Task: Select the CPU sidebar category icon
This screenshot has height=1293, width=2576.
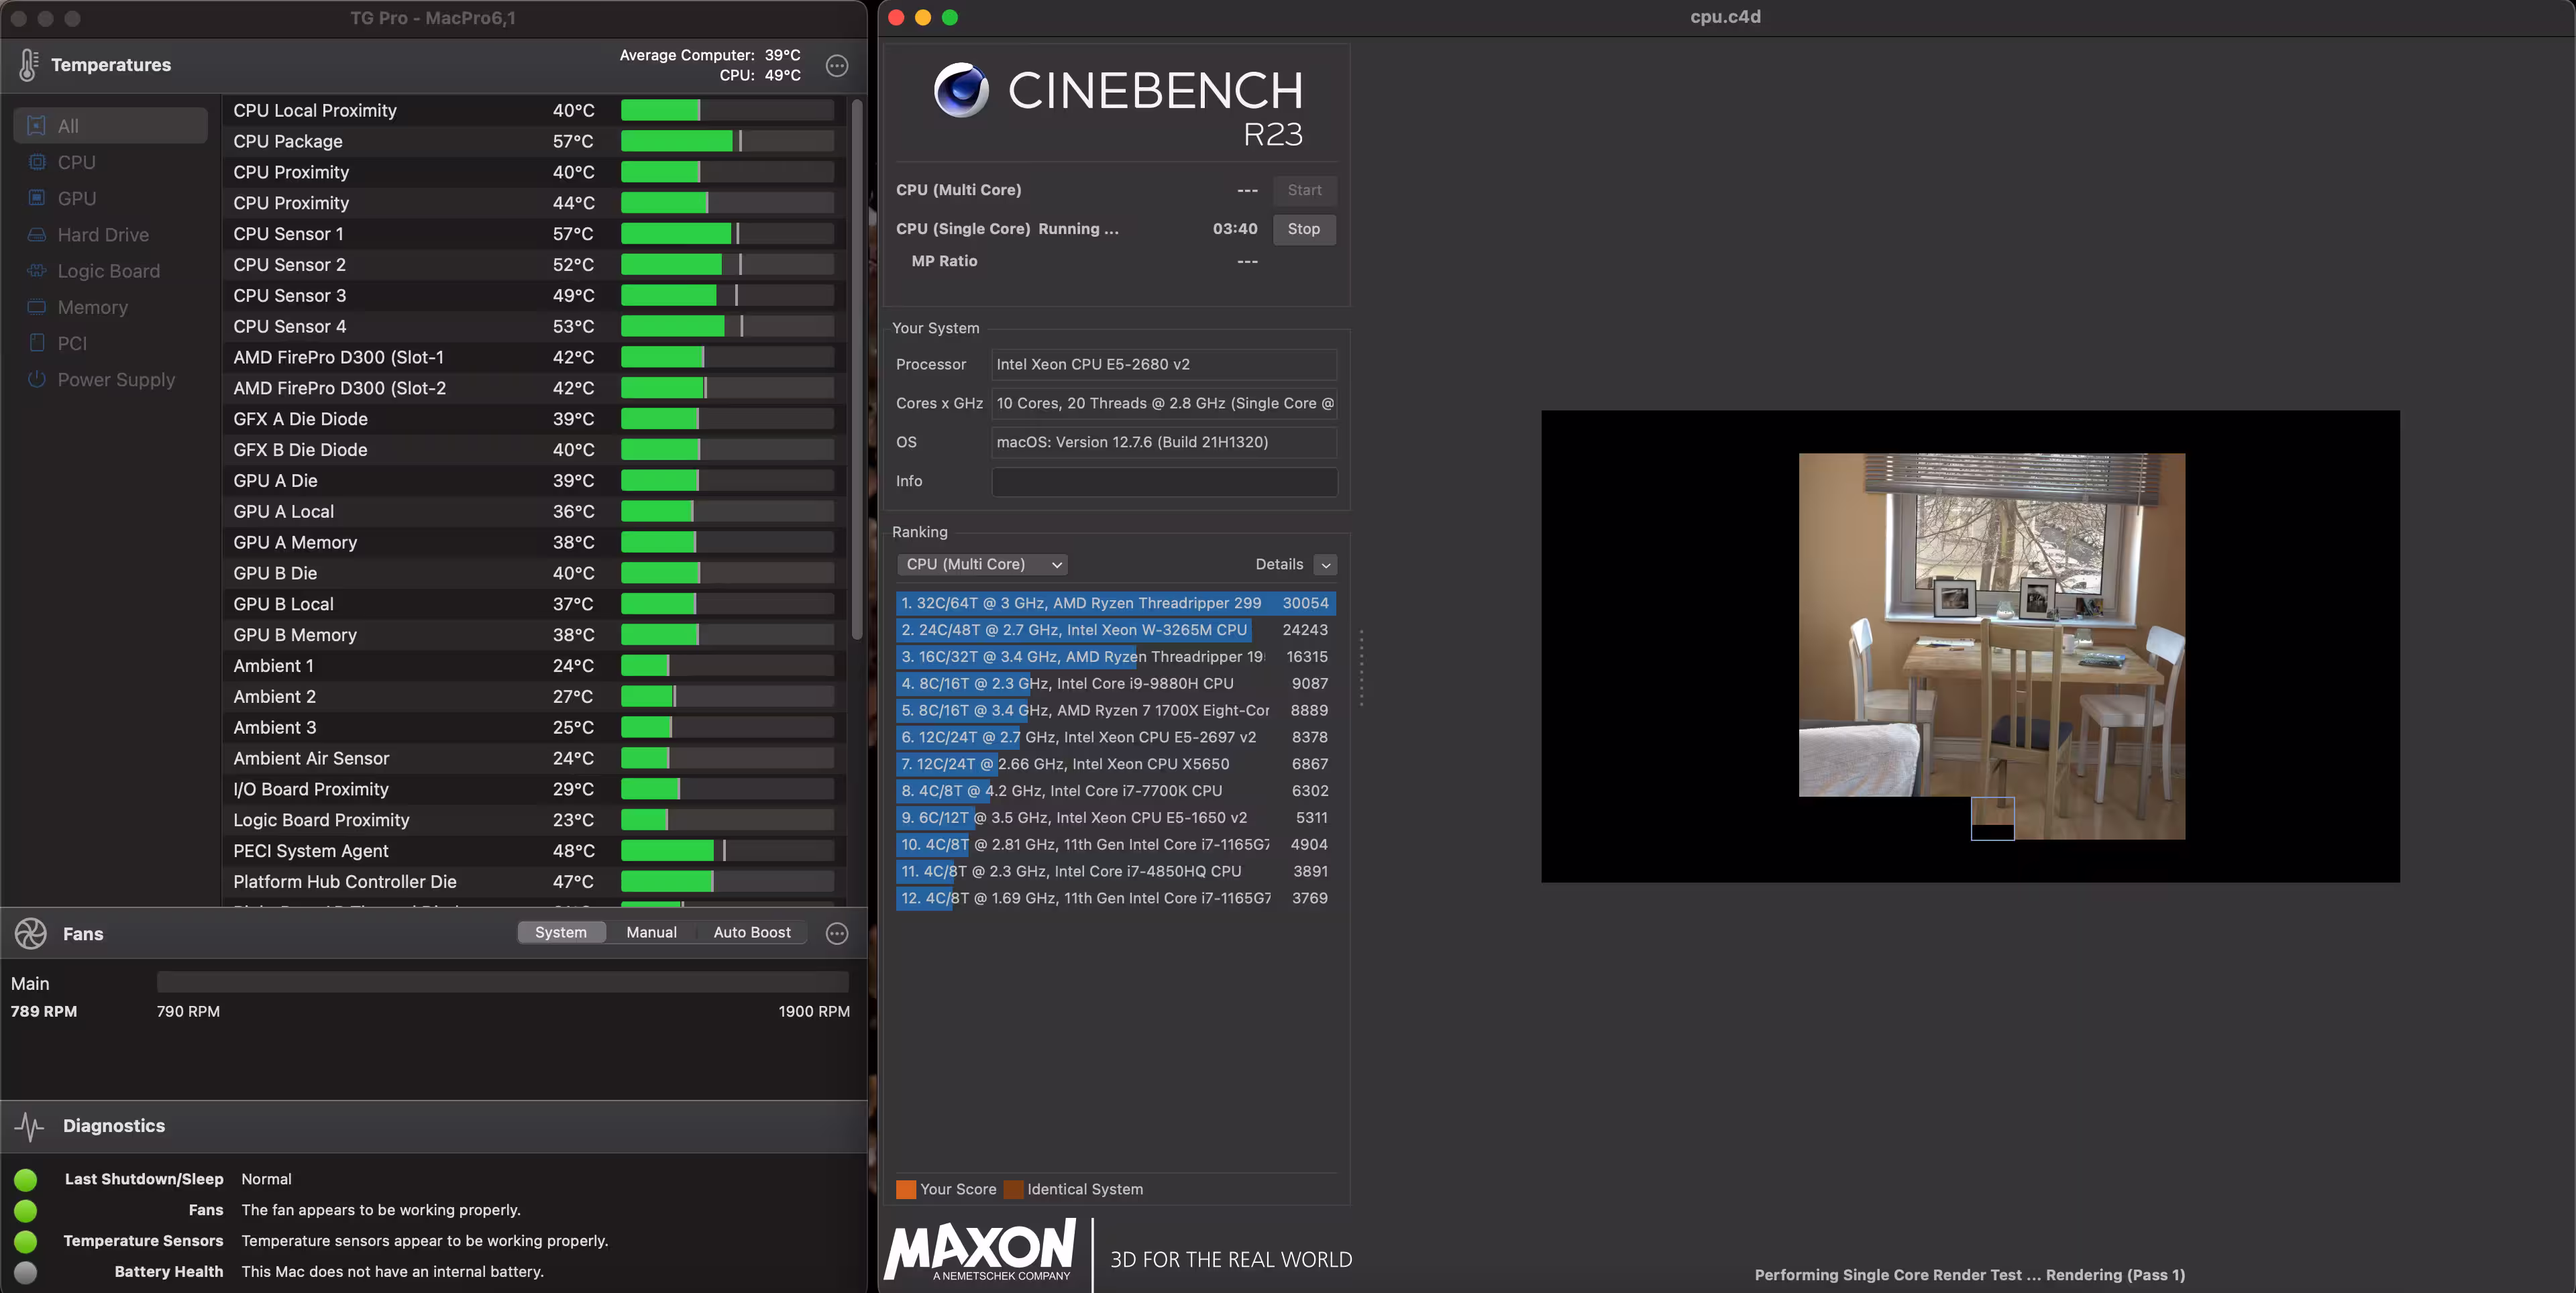Action: click(x=37, y=162)
